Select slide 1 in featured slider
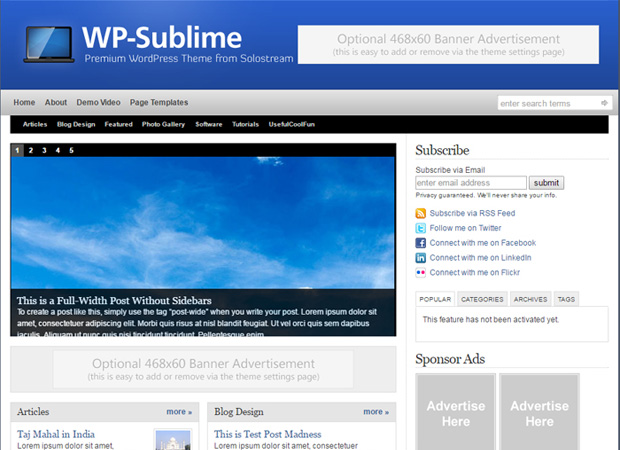Viewport: 620px width, 450px height. click(x=17, y=150)
